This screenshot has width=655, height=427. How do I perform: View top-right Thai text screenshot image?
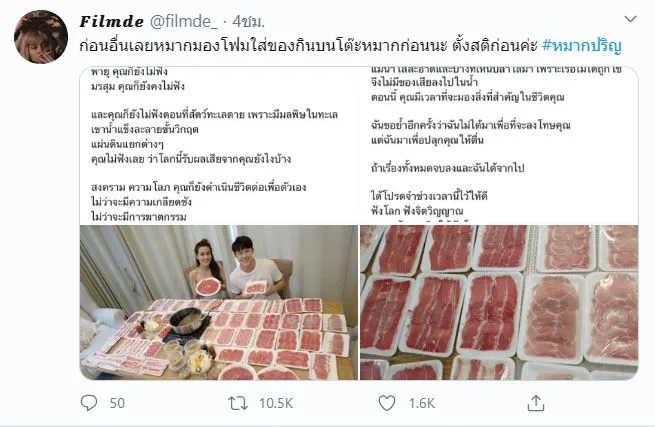tap(499, 145)
